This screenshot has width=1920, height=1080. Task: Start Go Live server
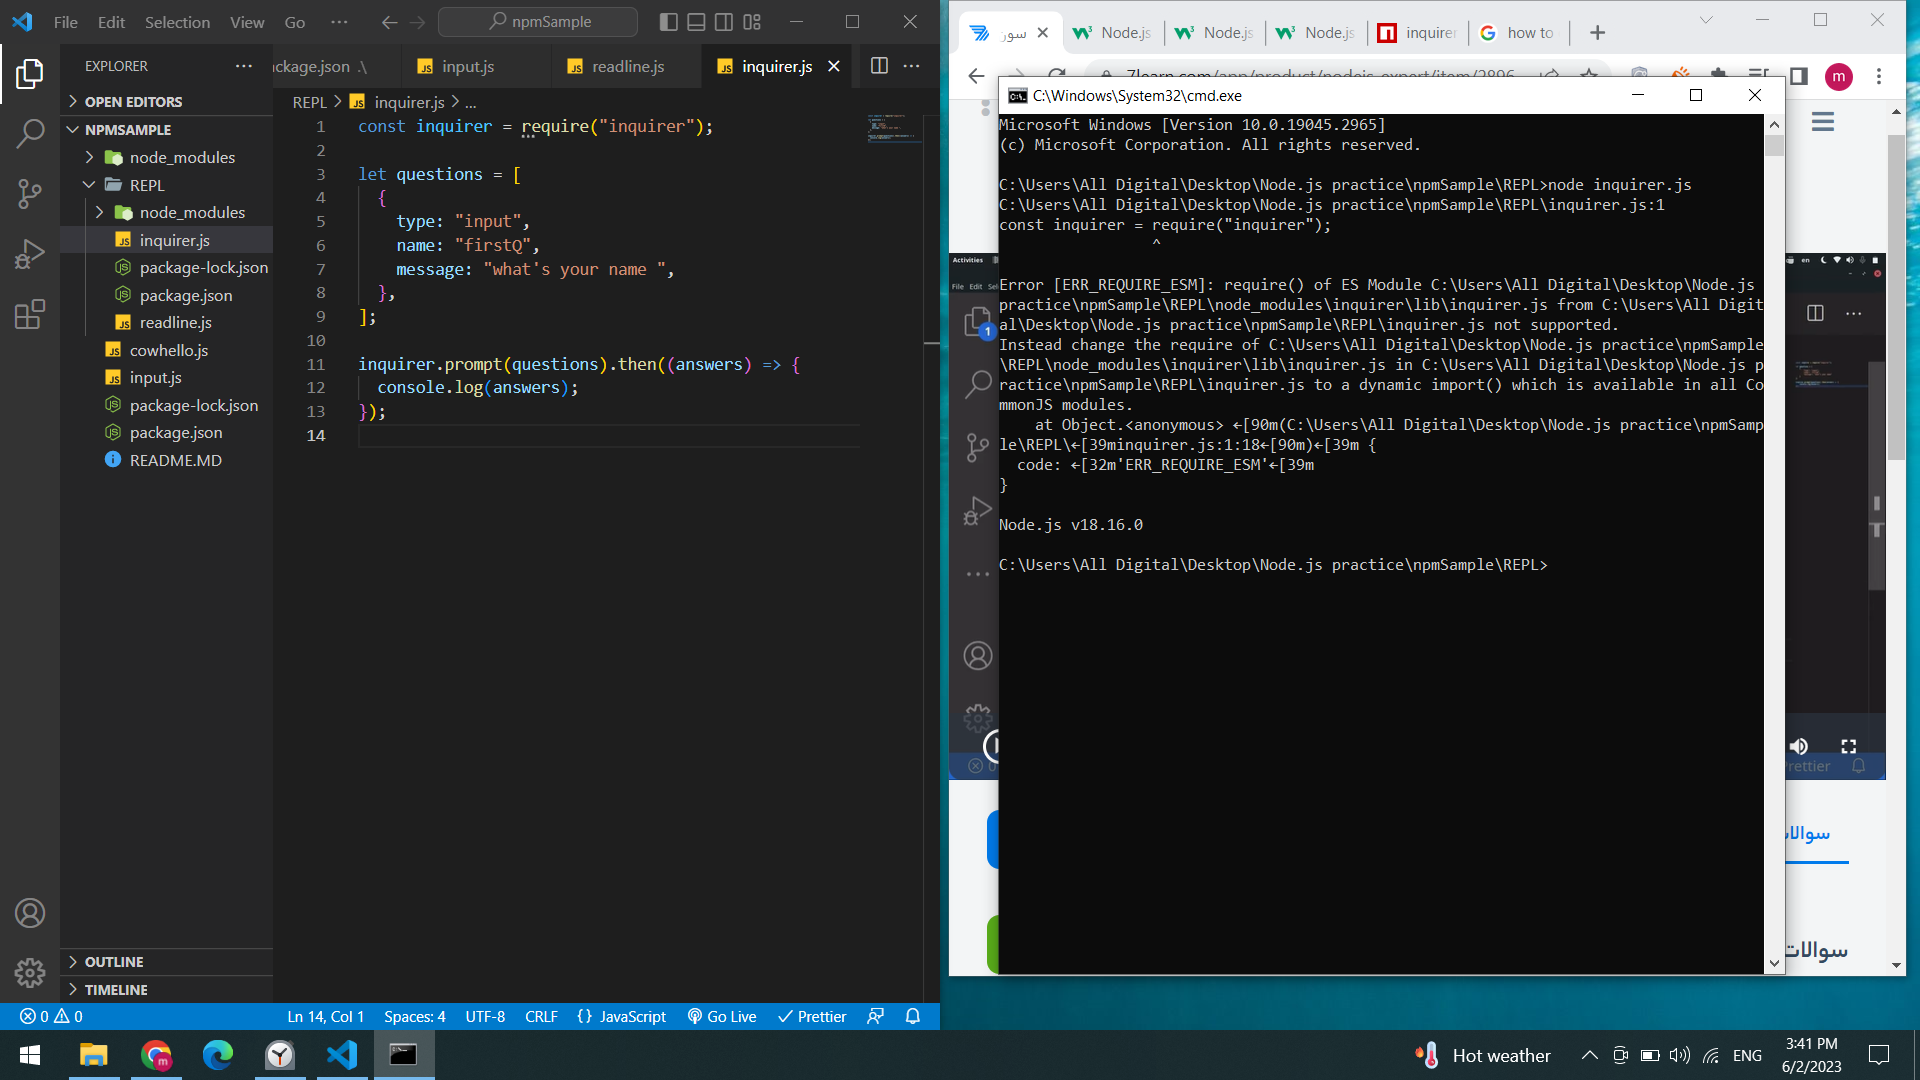click(721, 1016)
